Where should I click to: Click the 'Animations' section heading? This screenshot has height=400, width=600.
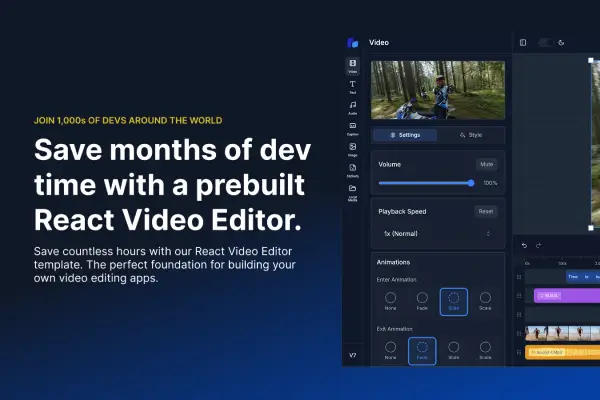coord(393,262)
